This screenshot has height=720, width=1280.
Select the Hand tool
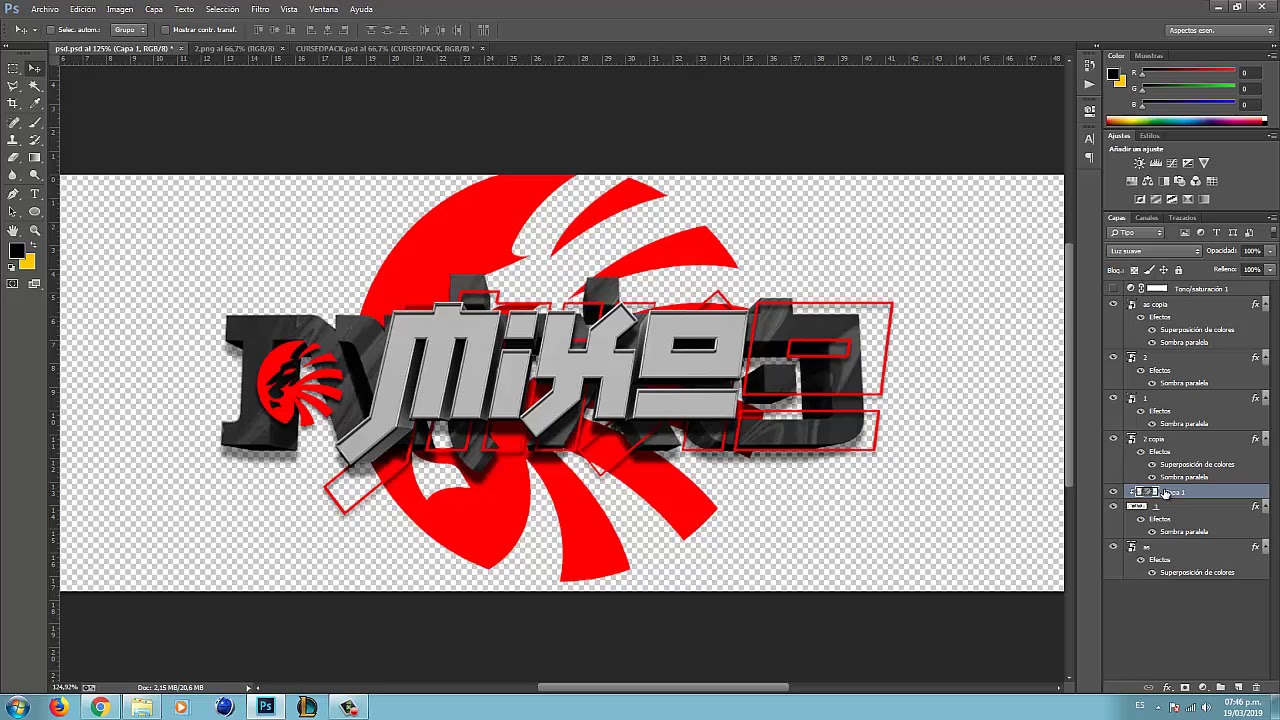13,230
